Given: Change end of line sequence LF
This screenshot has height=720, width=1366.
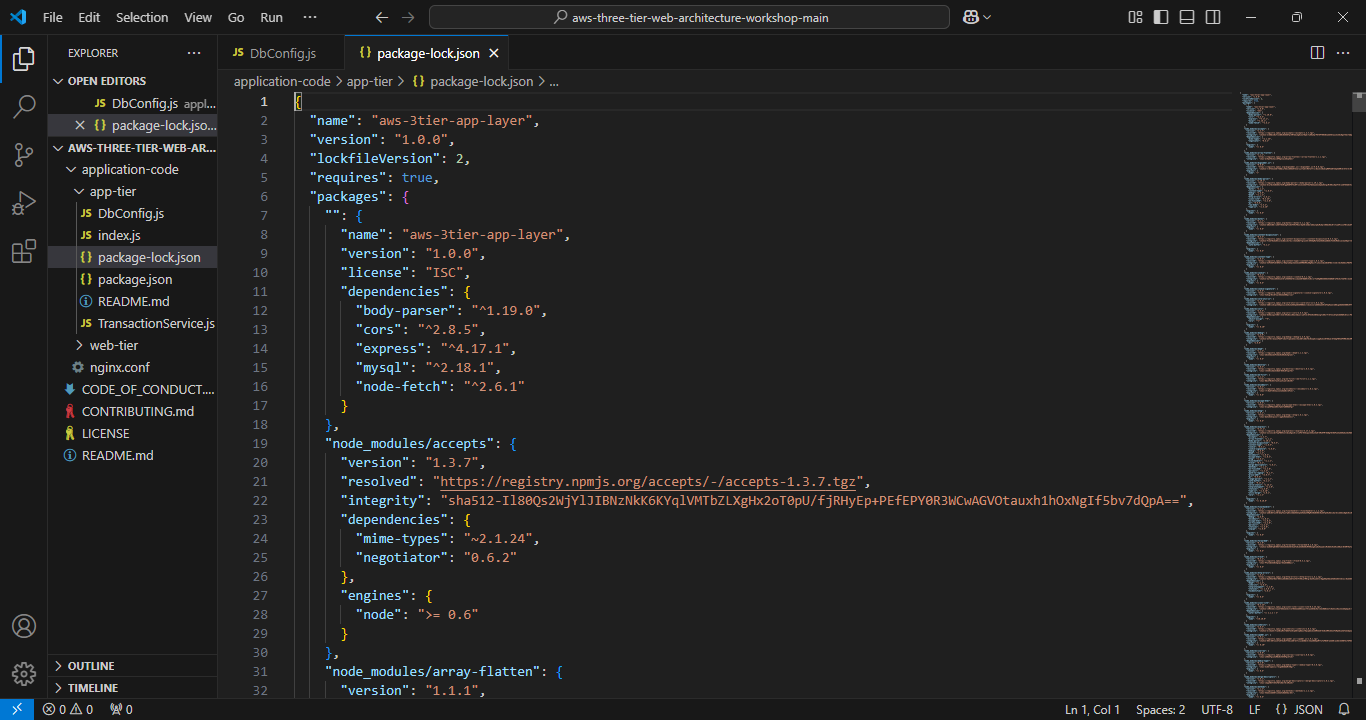Looking at the screenshot, I should [x=1254, y=709].
